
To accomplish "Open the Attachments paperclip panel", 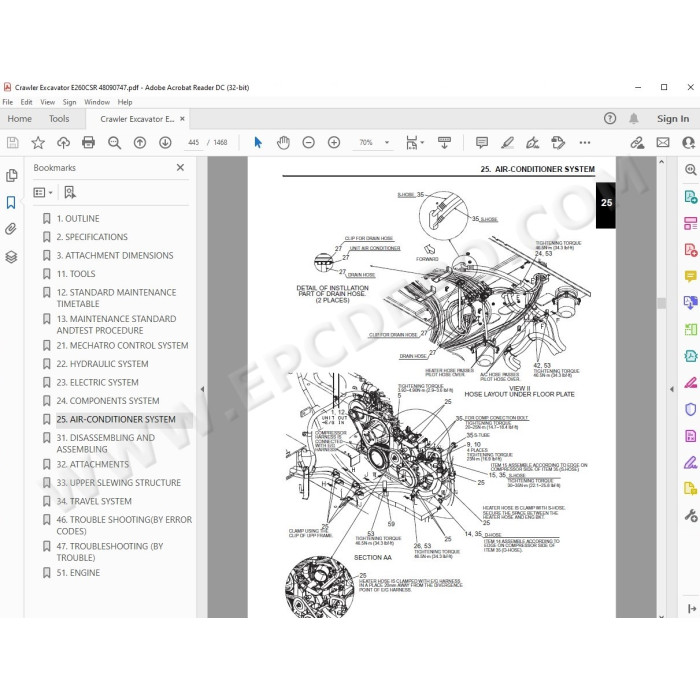I will 11,229.
